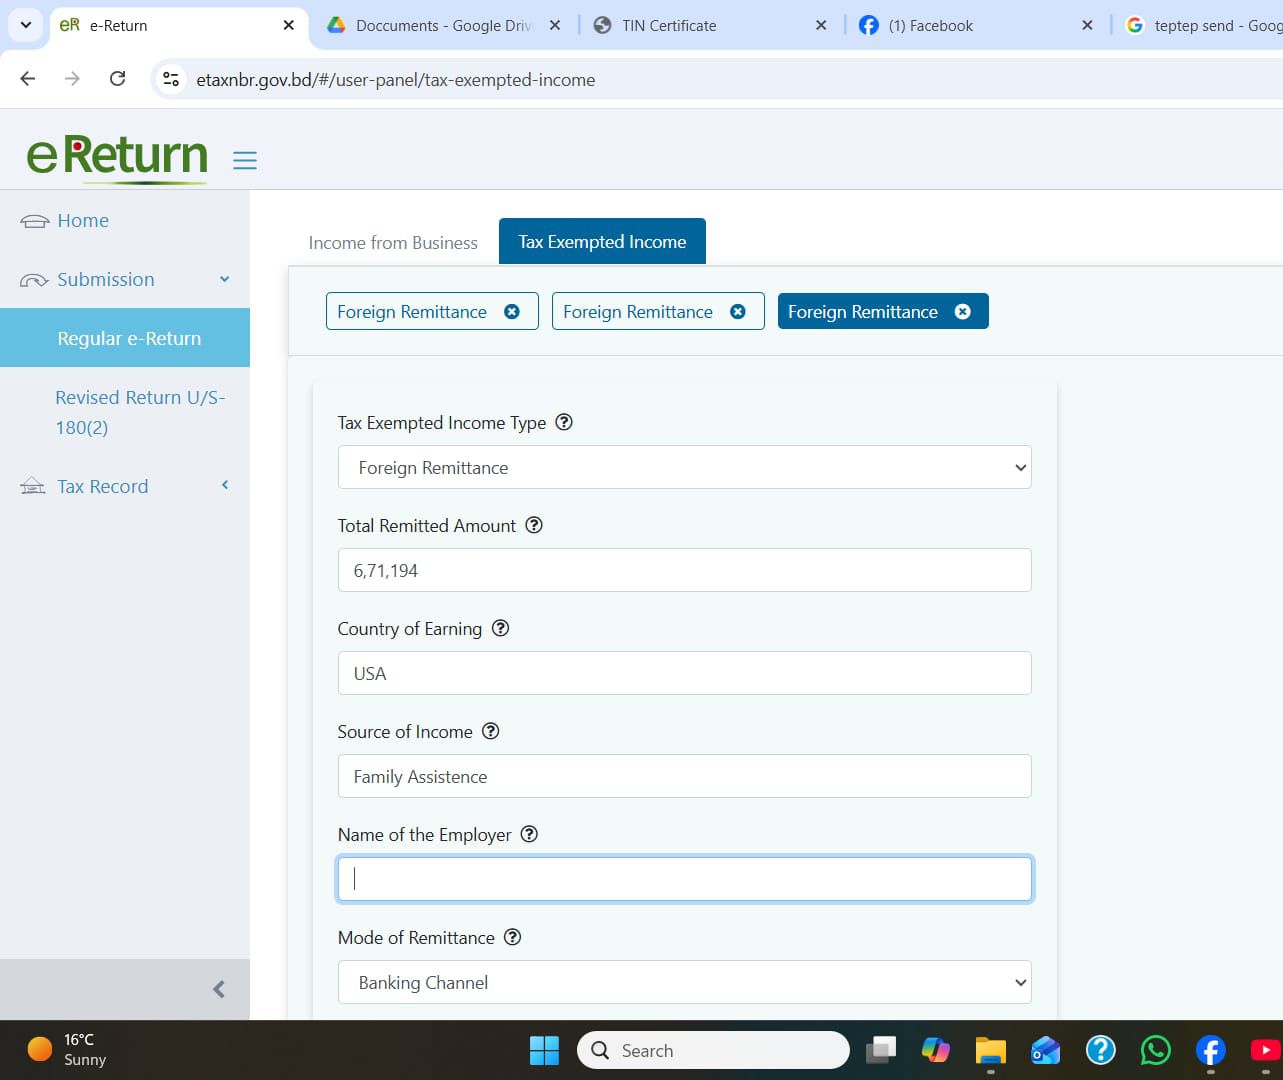Remove the second Foreign Remittance entry
Image resolution: width=1283 pixels, height=1080 pixels.
738,312
